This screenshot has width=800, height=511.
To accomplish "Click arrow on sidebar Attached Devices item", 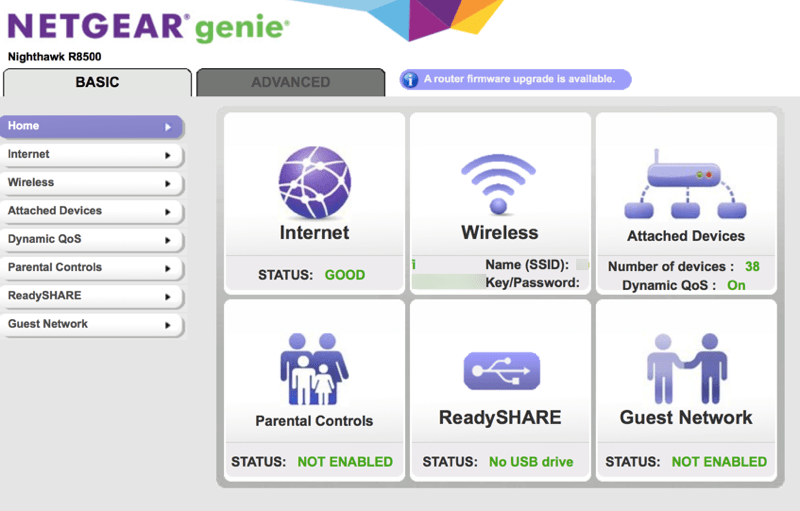I will (168, 212).
